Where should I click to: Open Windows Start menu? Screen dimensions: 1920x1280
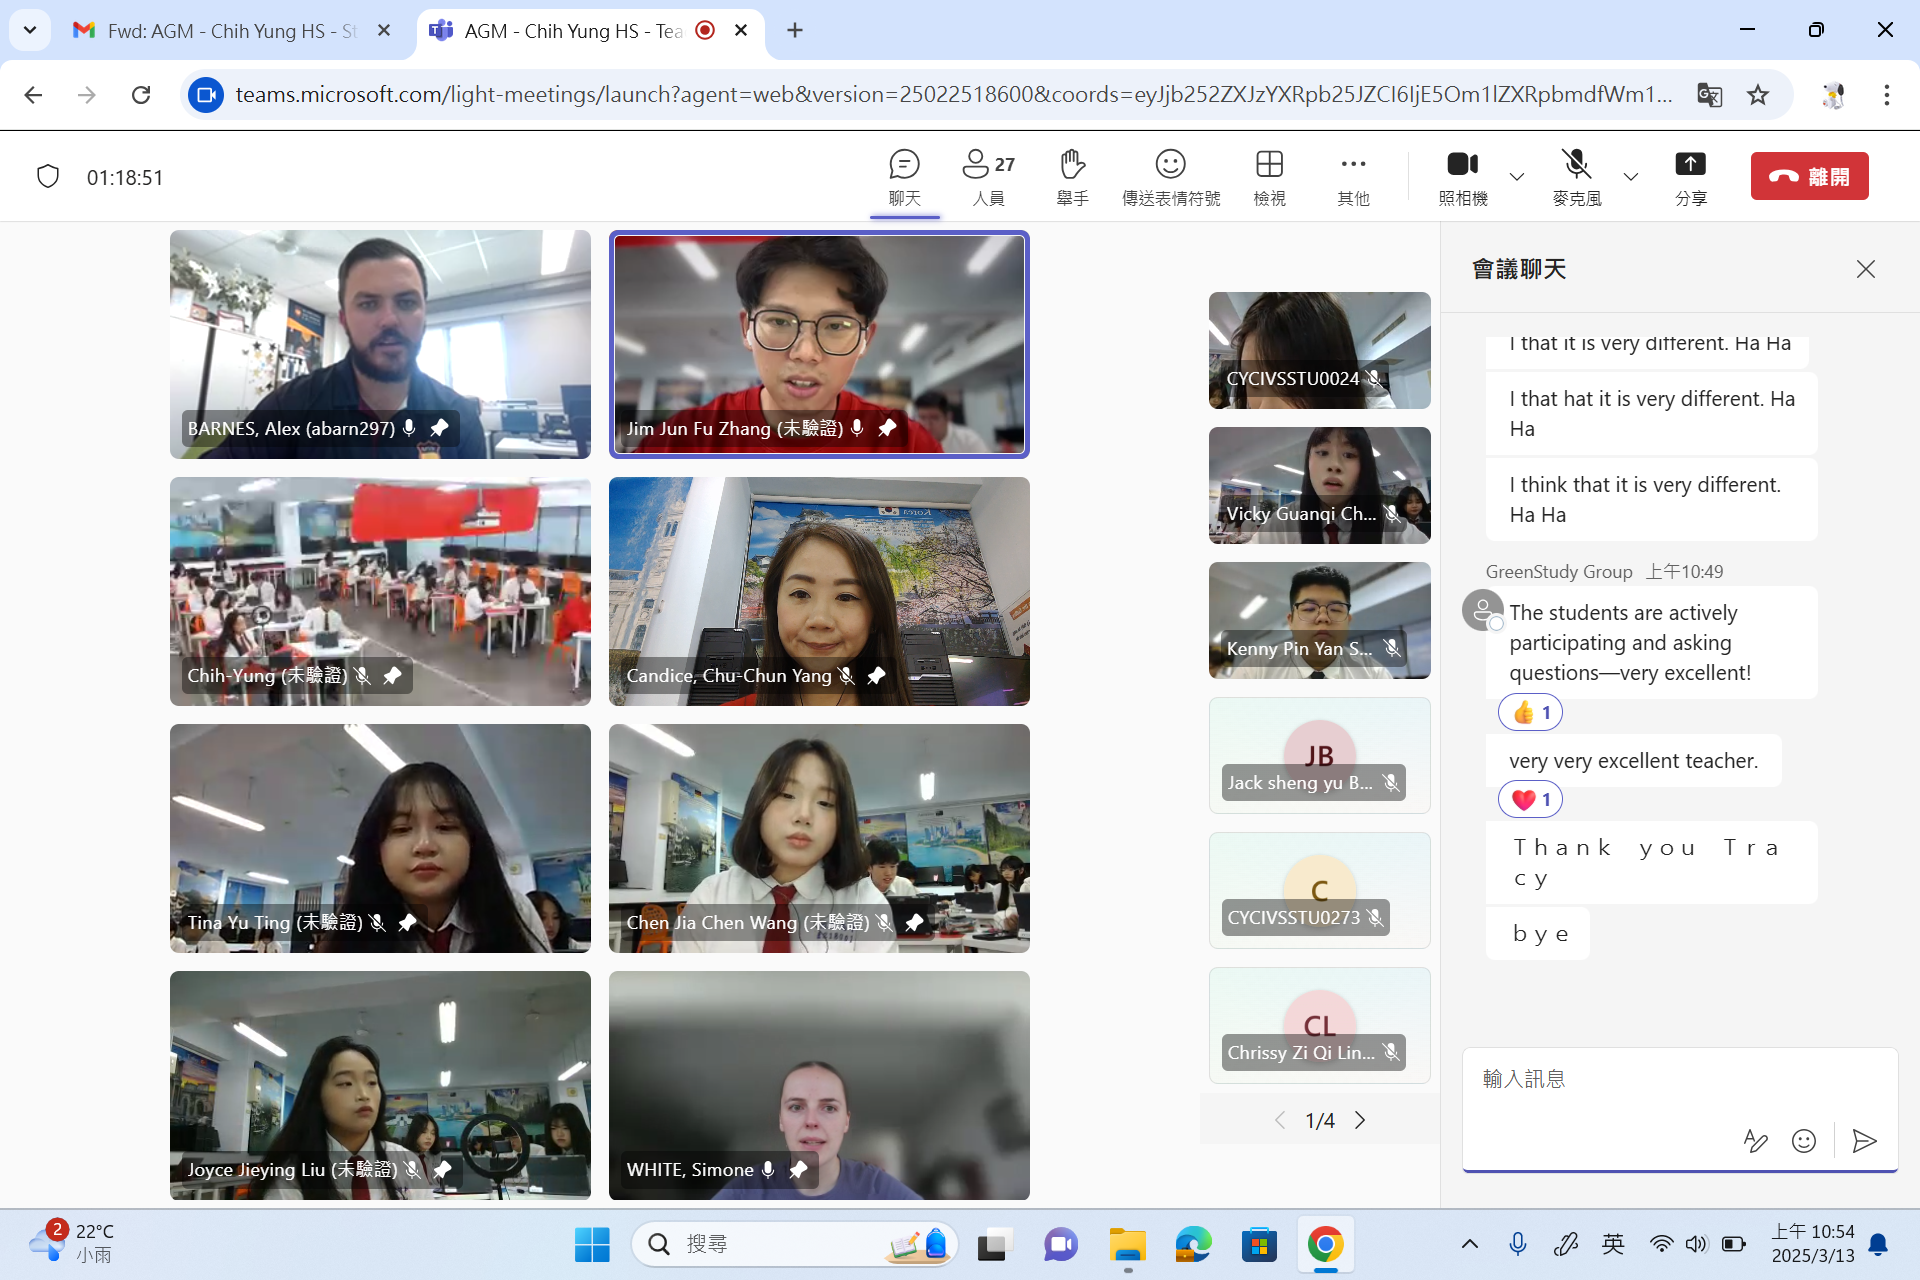tap(592, 1244)
